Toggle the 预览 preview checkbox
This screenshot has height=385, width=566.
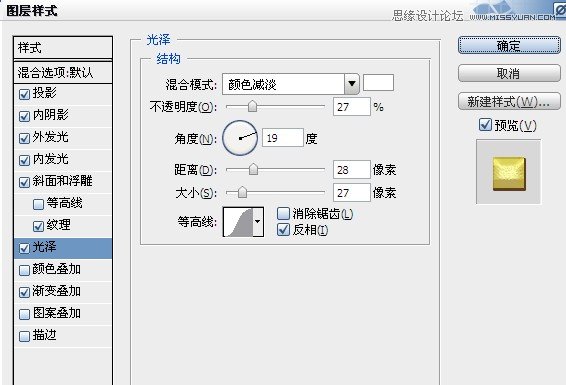485,125
